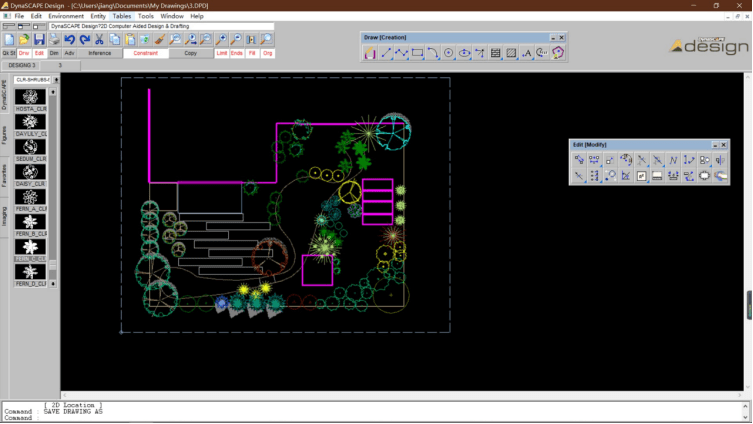Click the Save drawing icon
Viewport: 753px width, 424px height.
(39, 39)
